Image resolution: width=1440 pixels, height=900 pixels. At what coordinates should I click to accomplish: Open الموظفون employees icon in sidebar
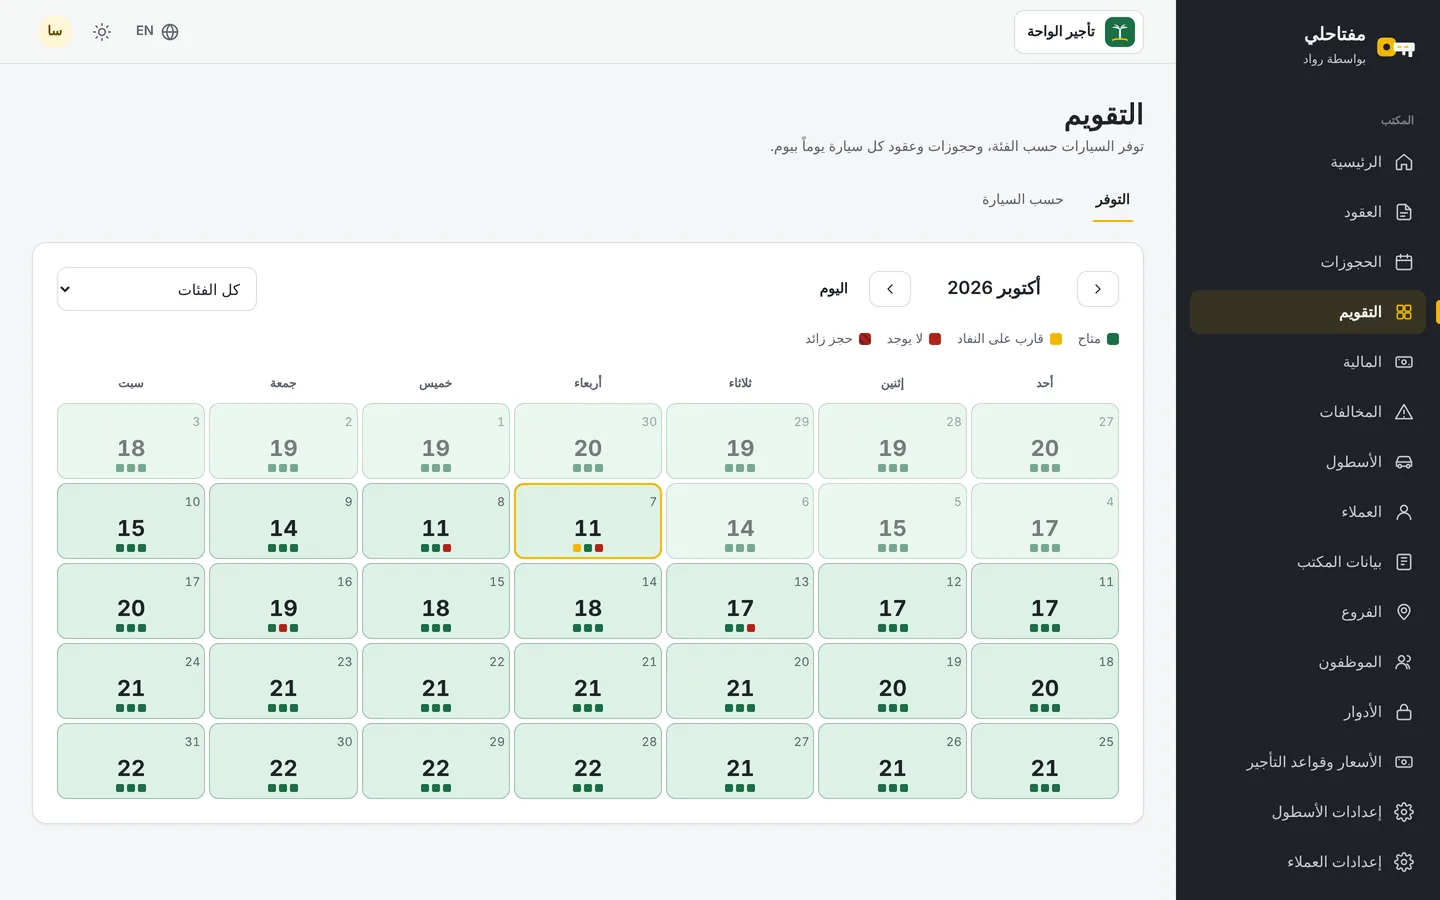coord(1404,662)
